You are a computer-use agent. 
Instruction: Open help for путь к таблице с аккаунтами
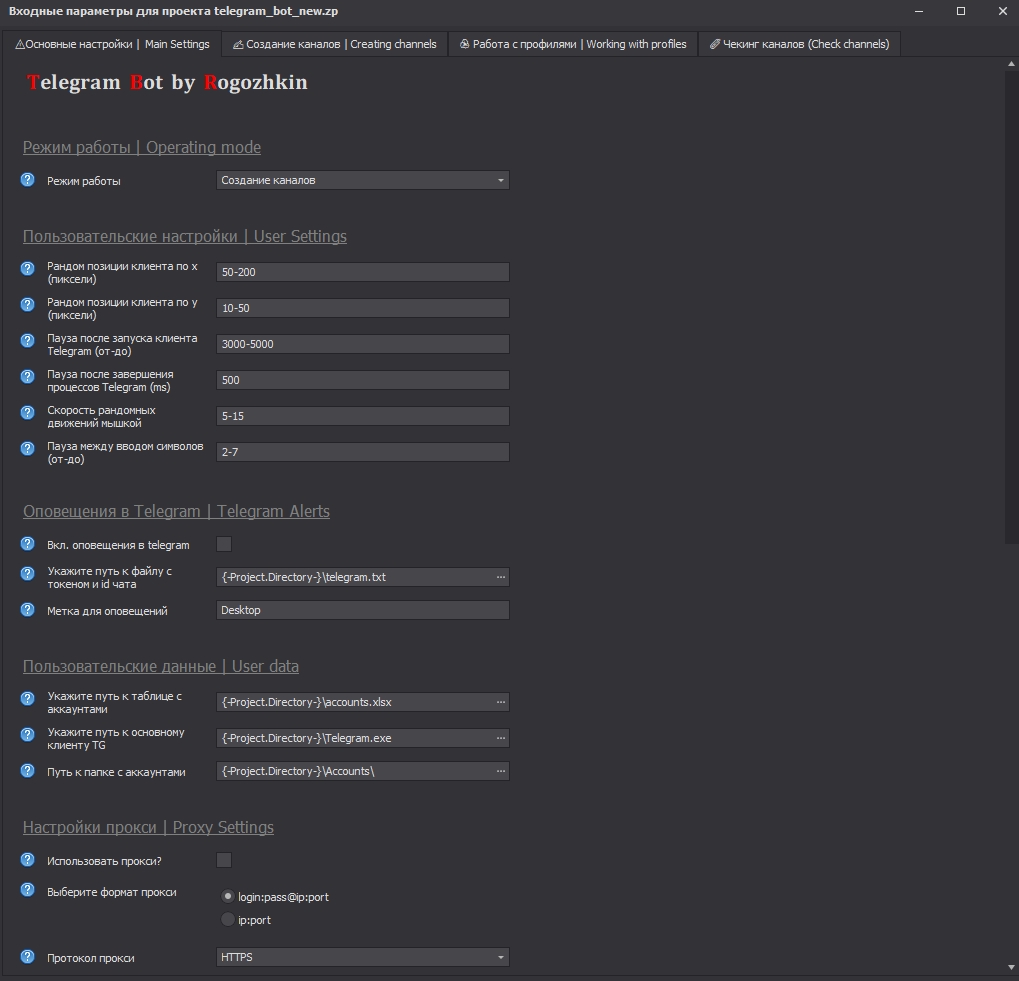tap(27, 698)
